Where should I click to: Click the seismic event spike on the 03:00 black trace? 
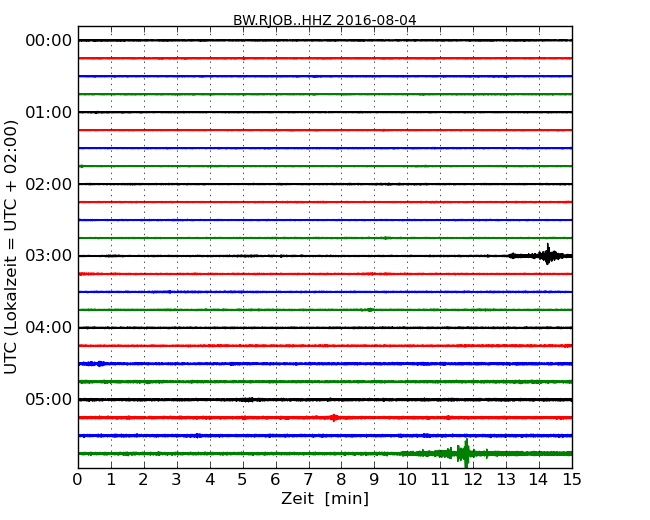coord(548,254)
